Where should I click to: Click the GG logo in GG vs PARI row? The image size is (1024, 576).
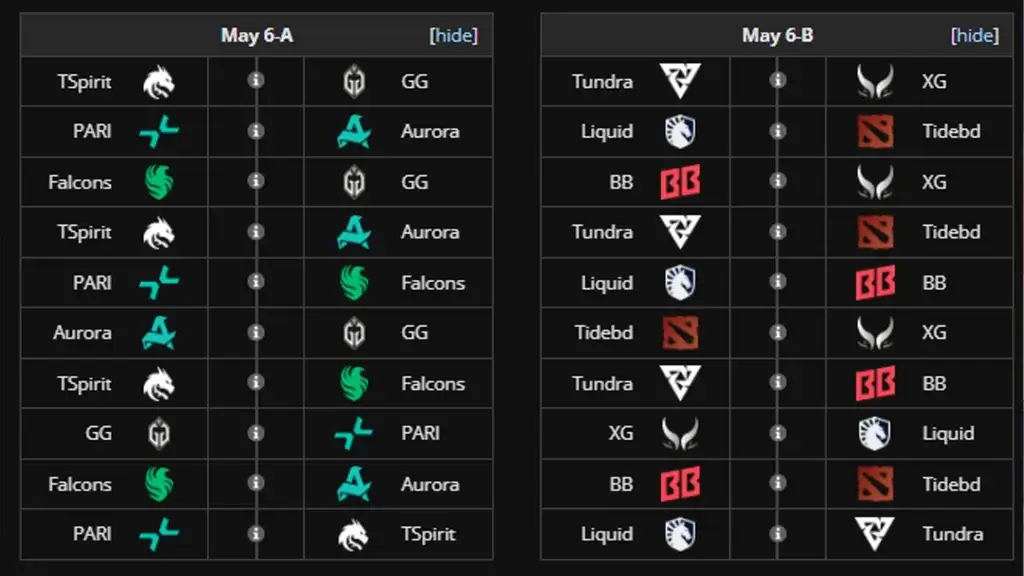(x=159, y=434)
